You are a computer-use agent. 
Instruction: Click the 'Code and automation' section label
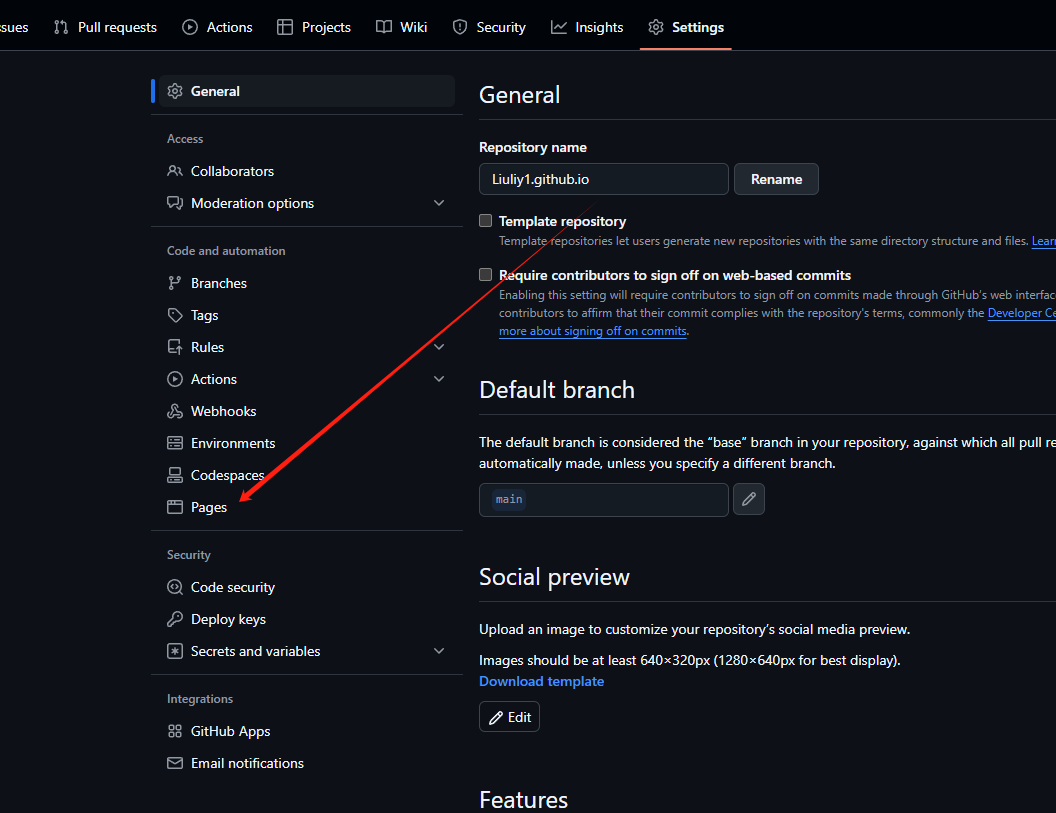226,251
